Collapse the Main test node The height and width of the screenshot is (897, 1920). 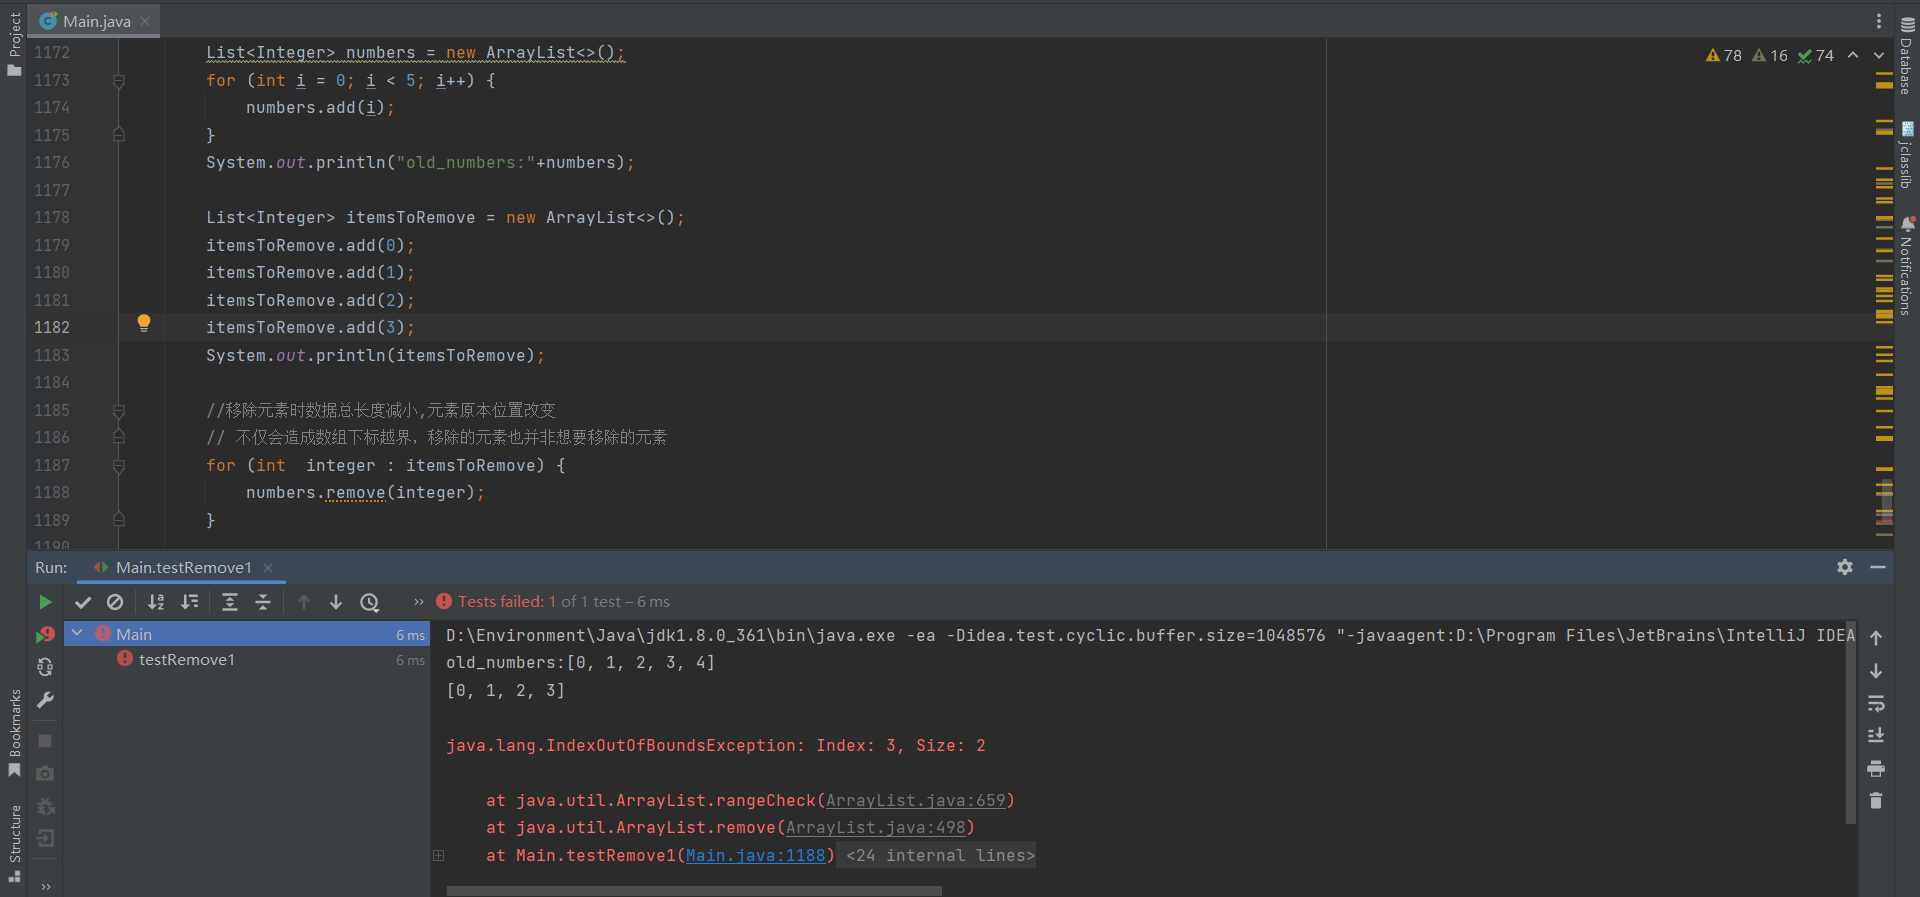(x=77, y=633)
